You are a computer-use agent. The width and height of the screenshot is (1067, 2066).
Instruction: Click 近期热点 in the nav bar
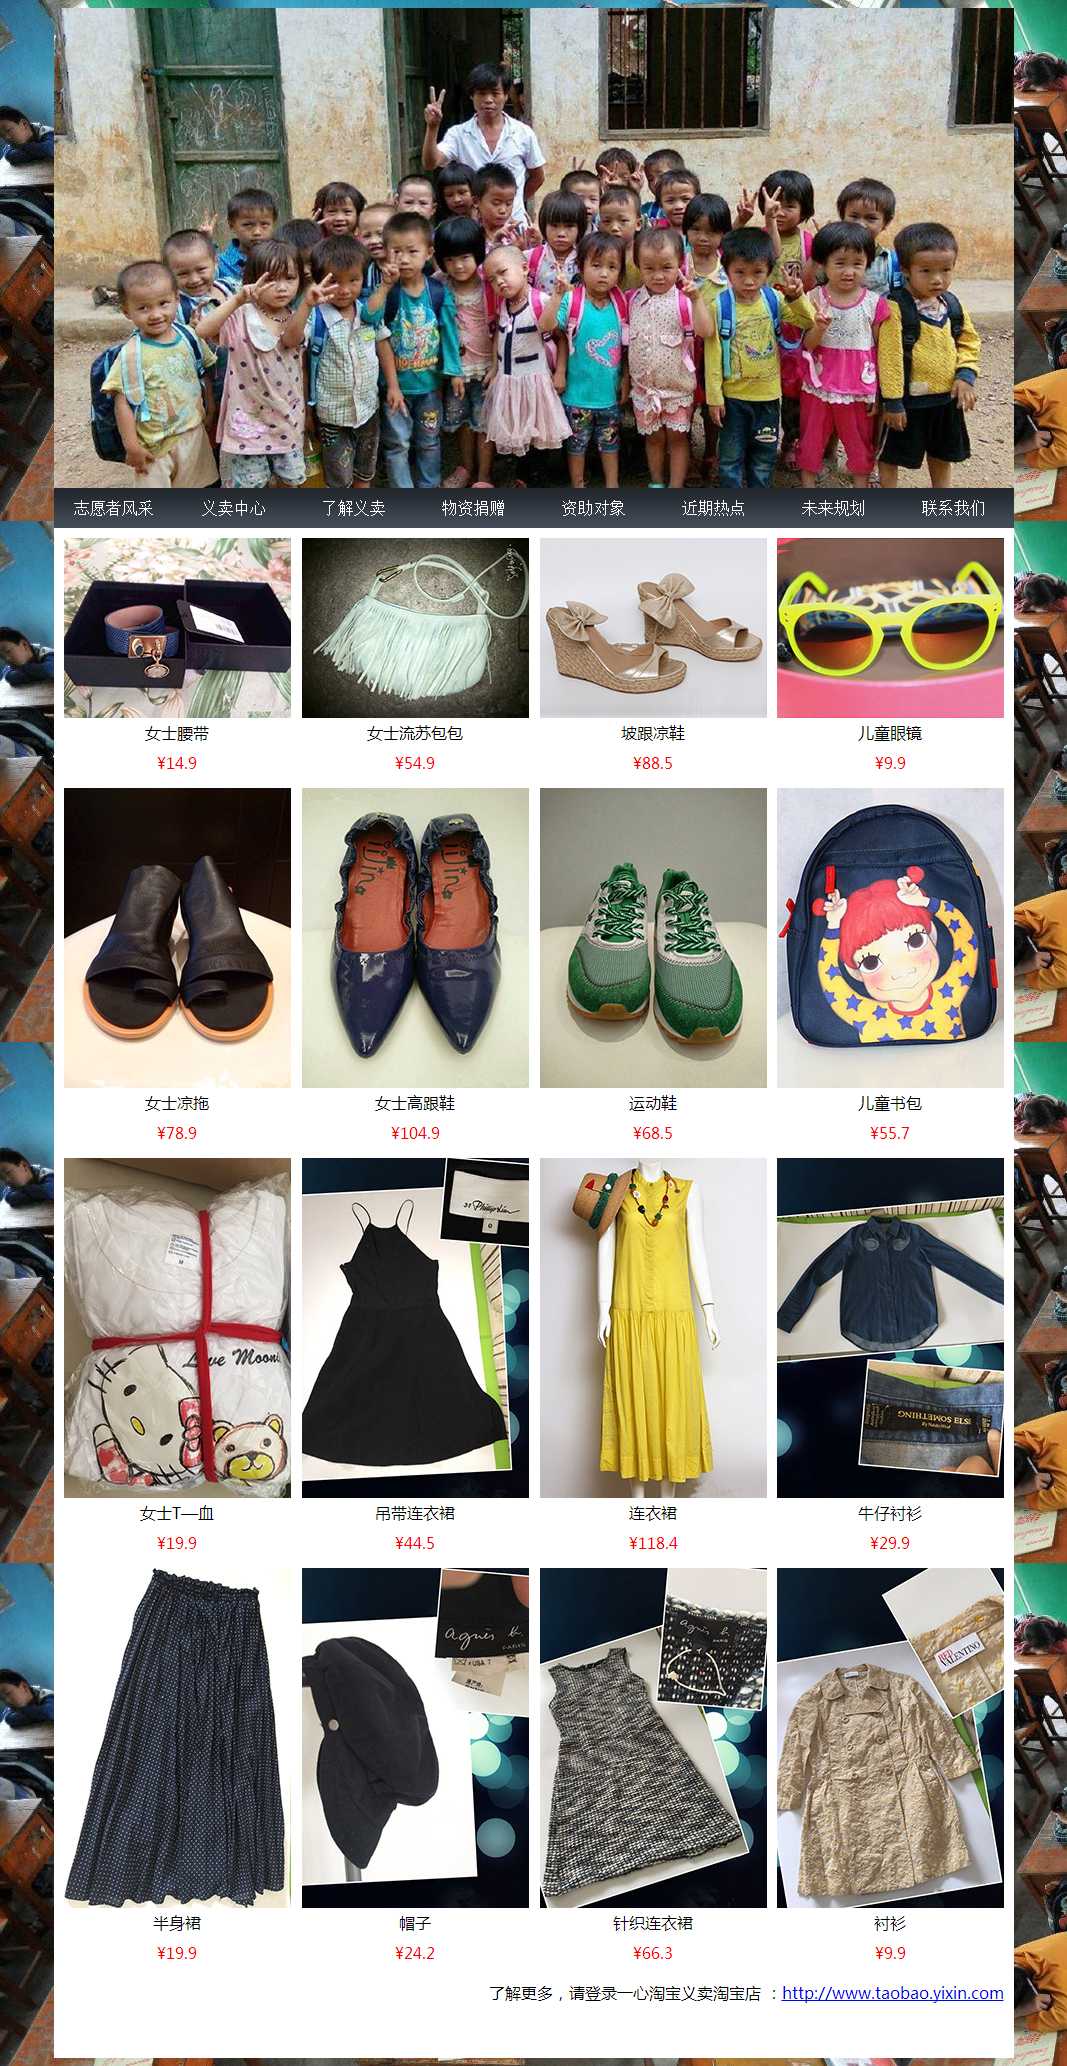coord(713,508)
